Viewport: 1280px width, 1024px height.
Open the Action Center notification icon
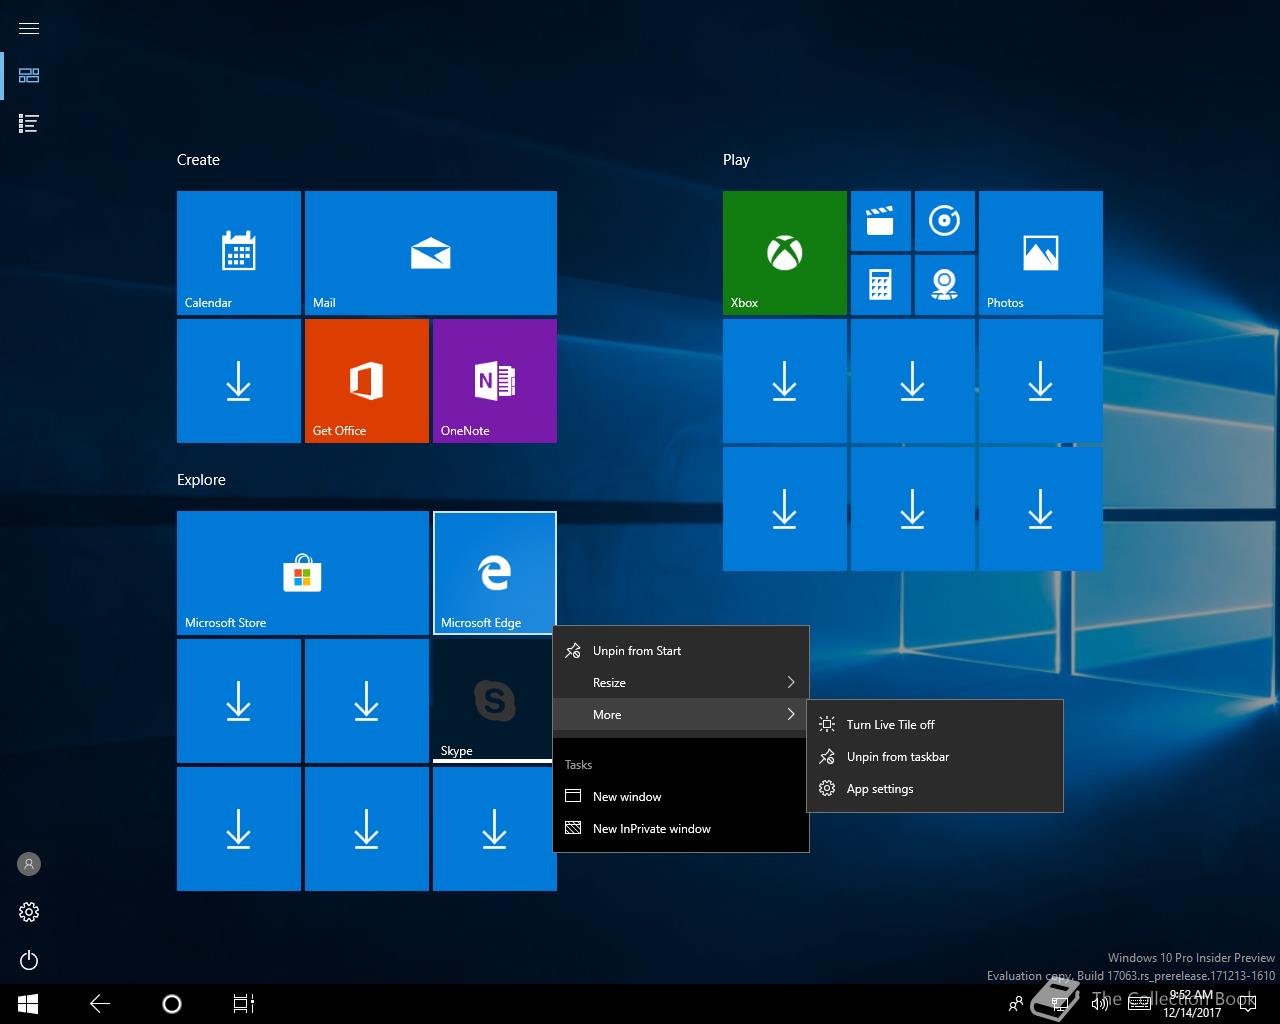(x=1247, y=1004)
